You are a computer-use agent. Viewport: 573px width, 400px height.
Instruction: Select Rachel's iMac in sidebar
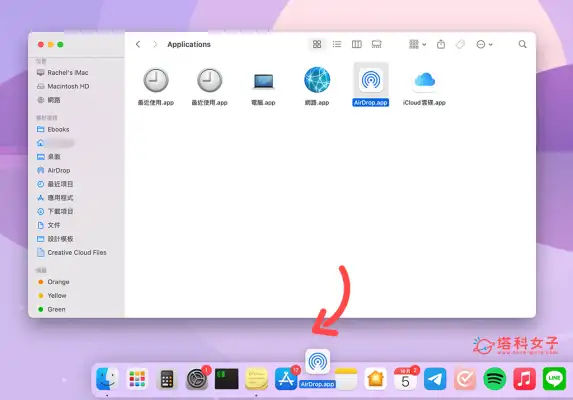click(62, 73)
